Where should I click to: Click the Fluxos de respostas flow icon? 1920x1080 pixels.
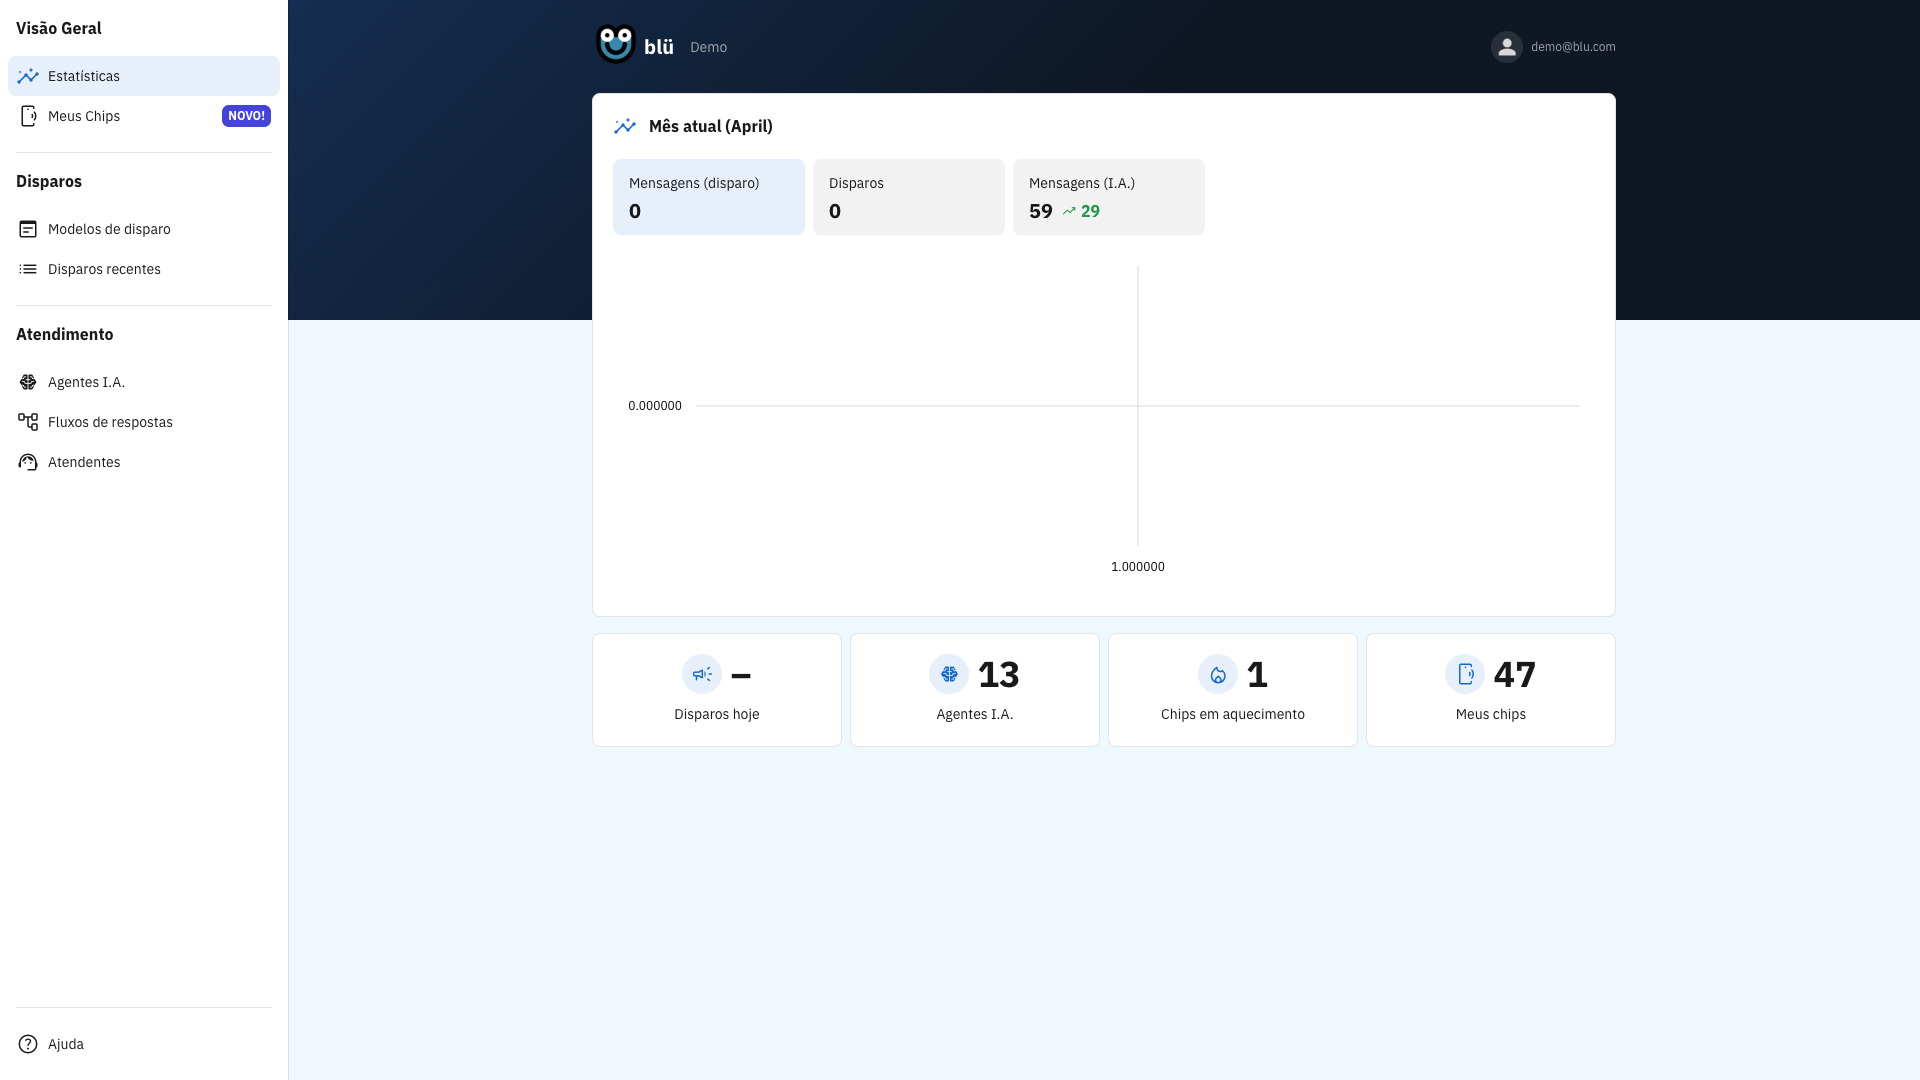click(x=28, y=422)
